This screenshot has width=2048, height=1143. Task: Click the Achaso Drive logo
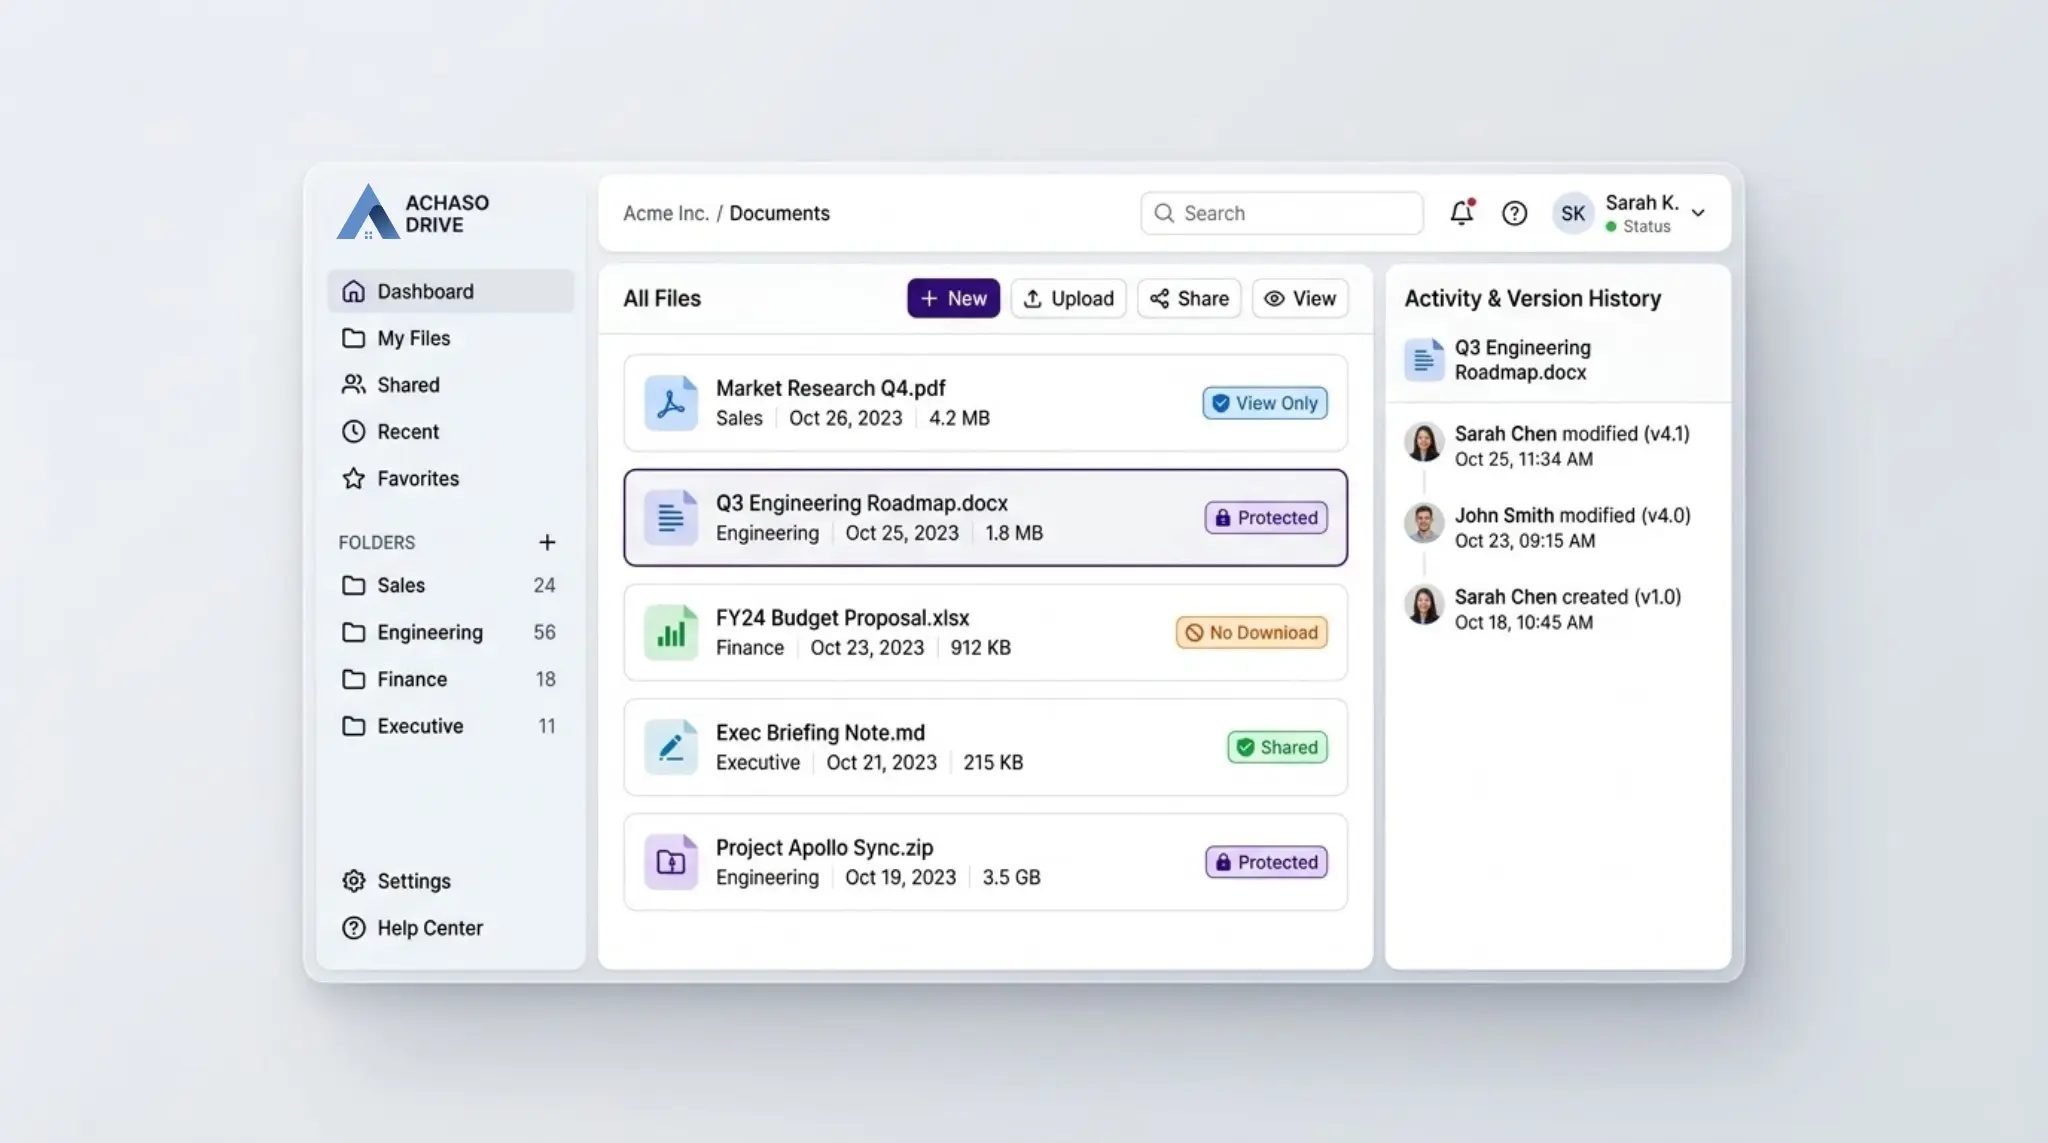pos(413,212)
